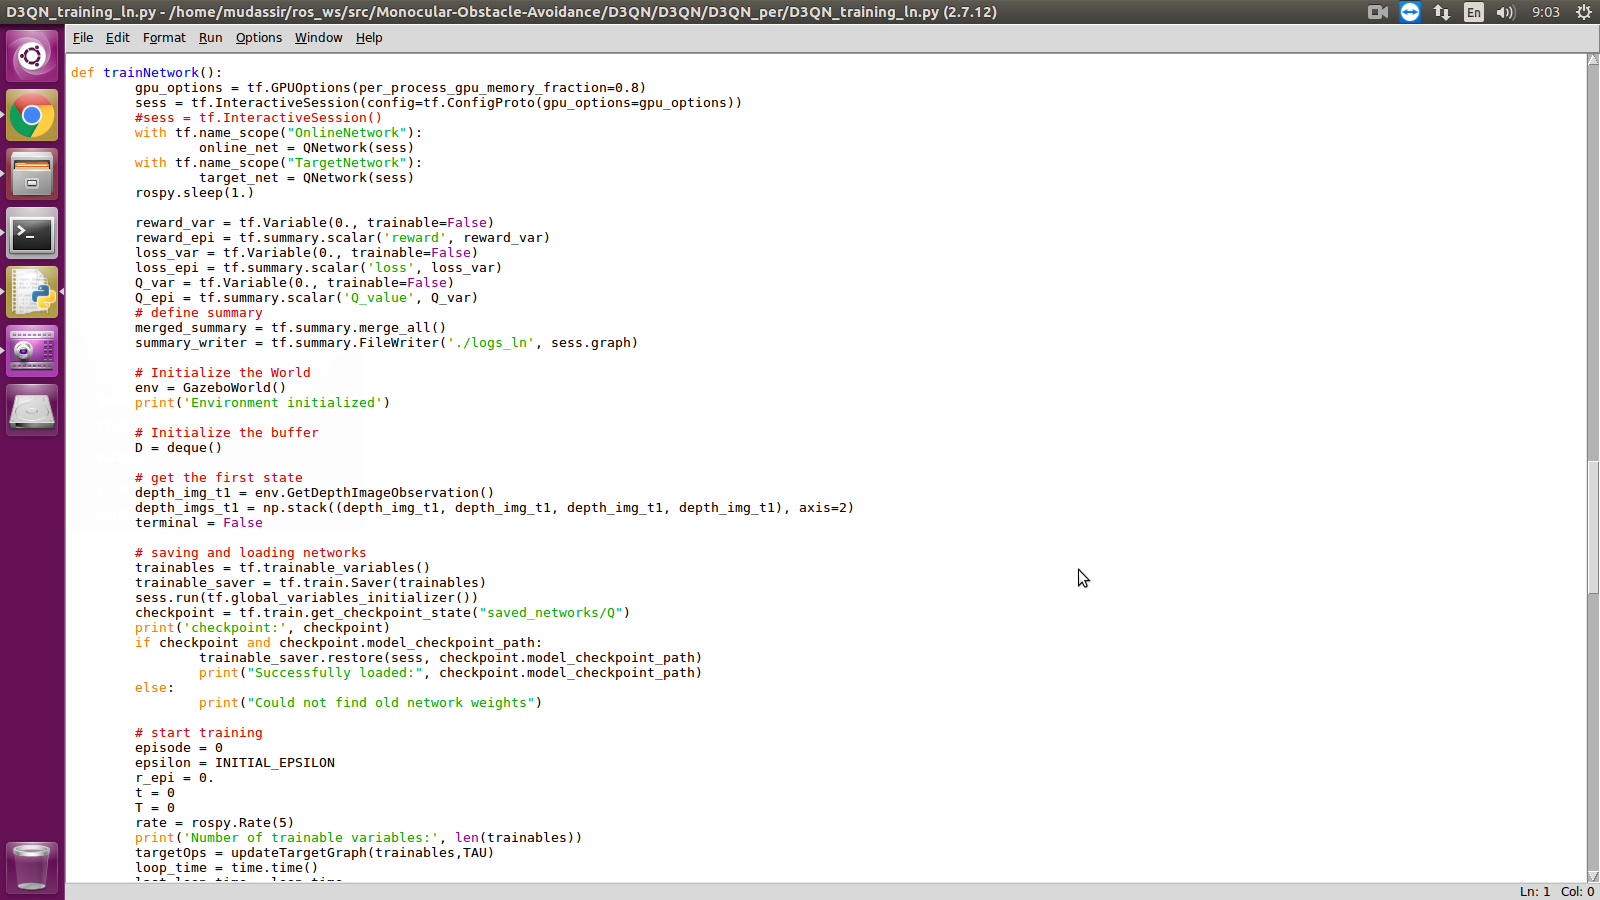
Task: Open the Help menu
Action: pos(369,38)
